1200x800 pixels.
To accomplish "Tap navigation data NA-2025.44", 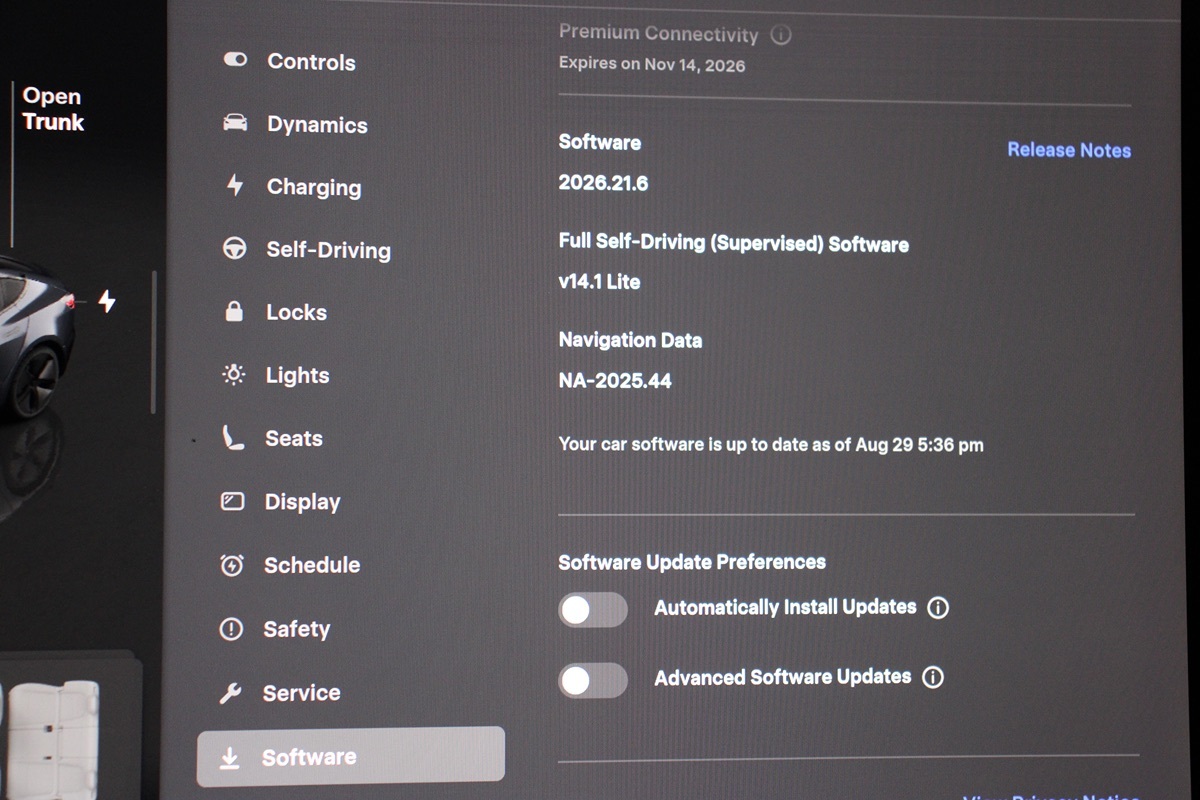I will pos(615,381).
